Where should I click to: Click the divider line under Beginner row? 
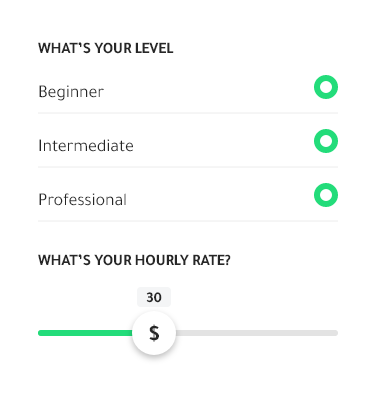pos(188,113)
